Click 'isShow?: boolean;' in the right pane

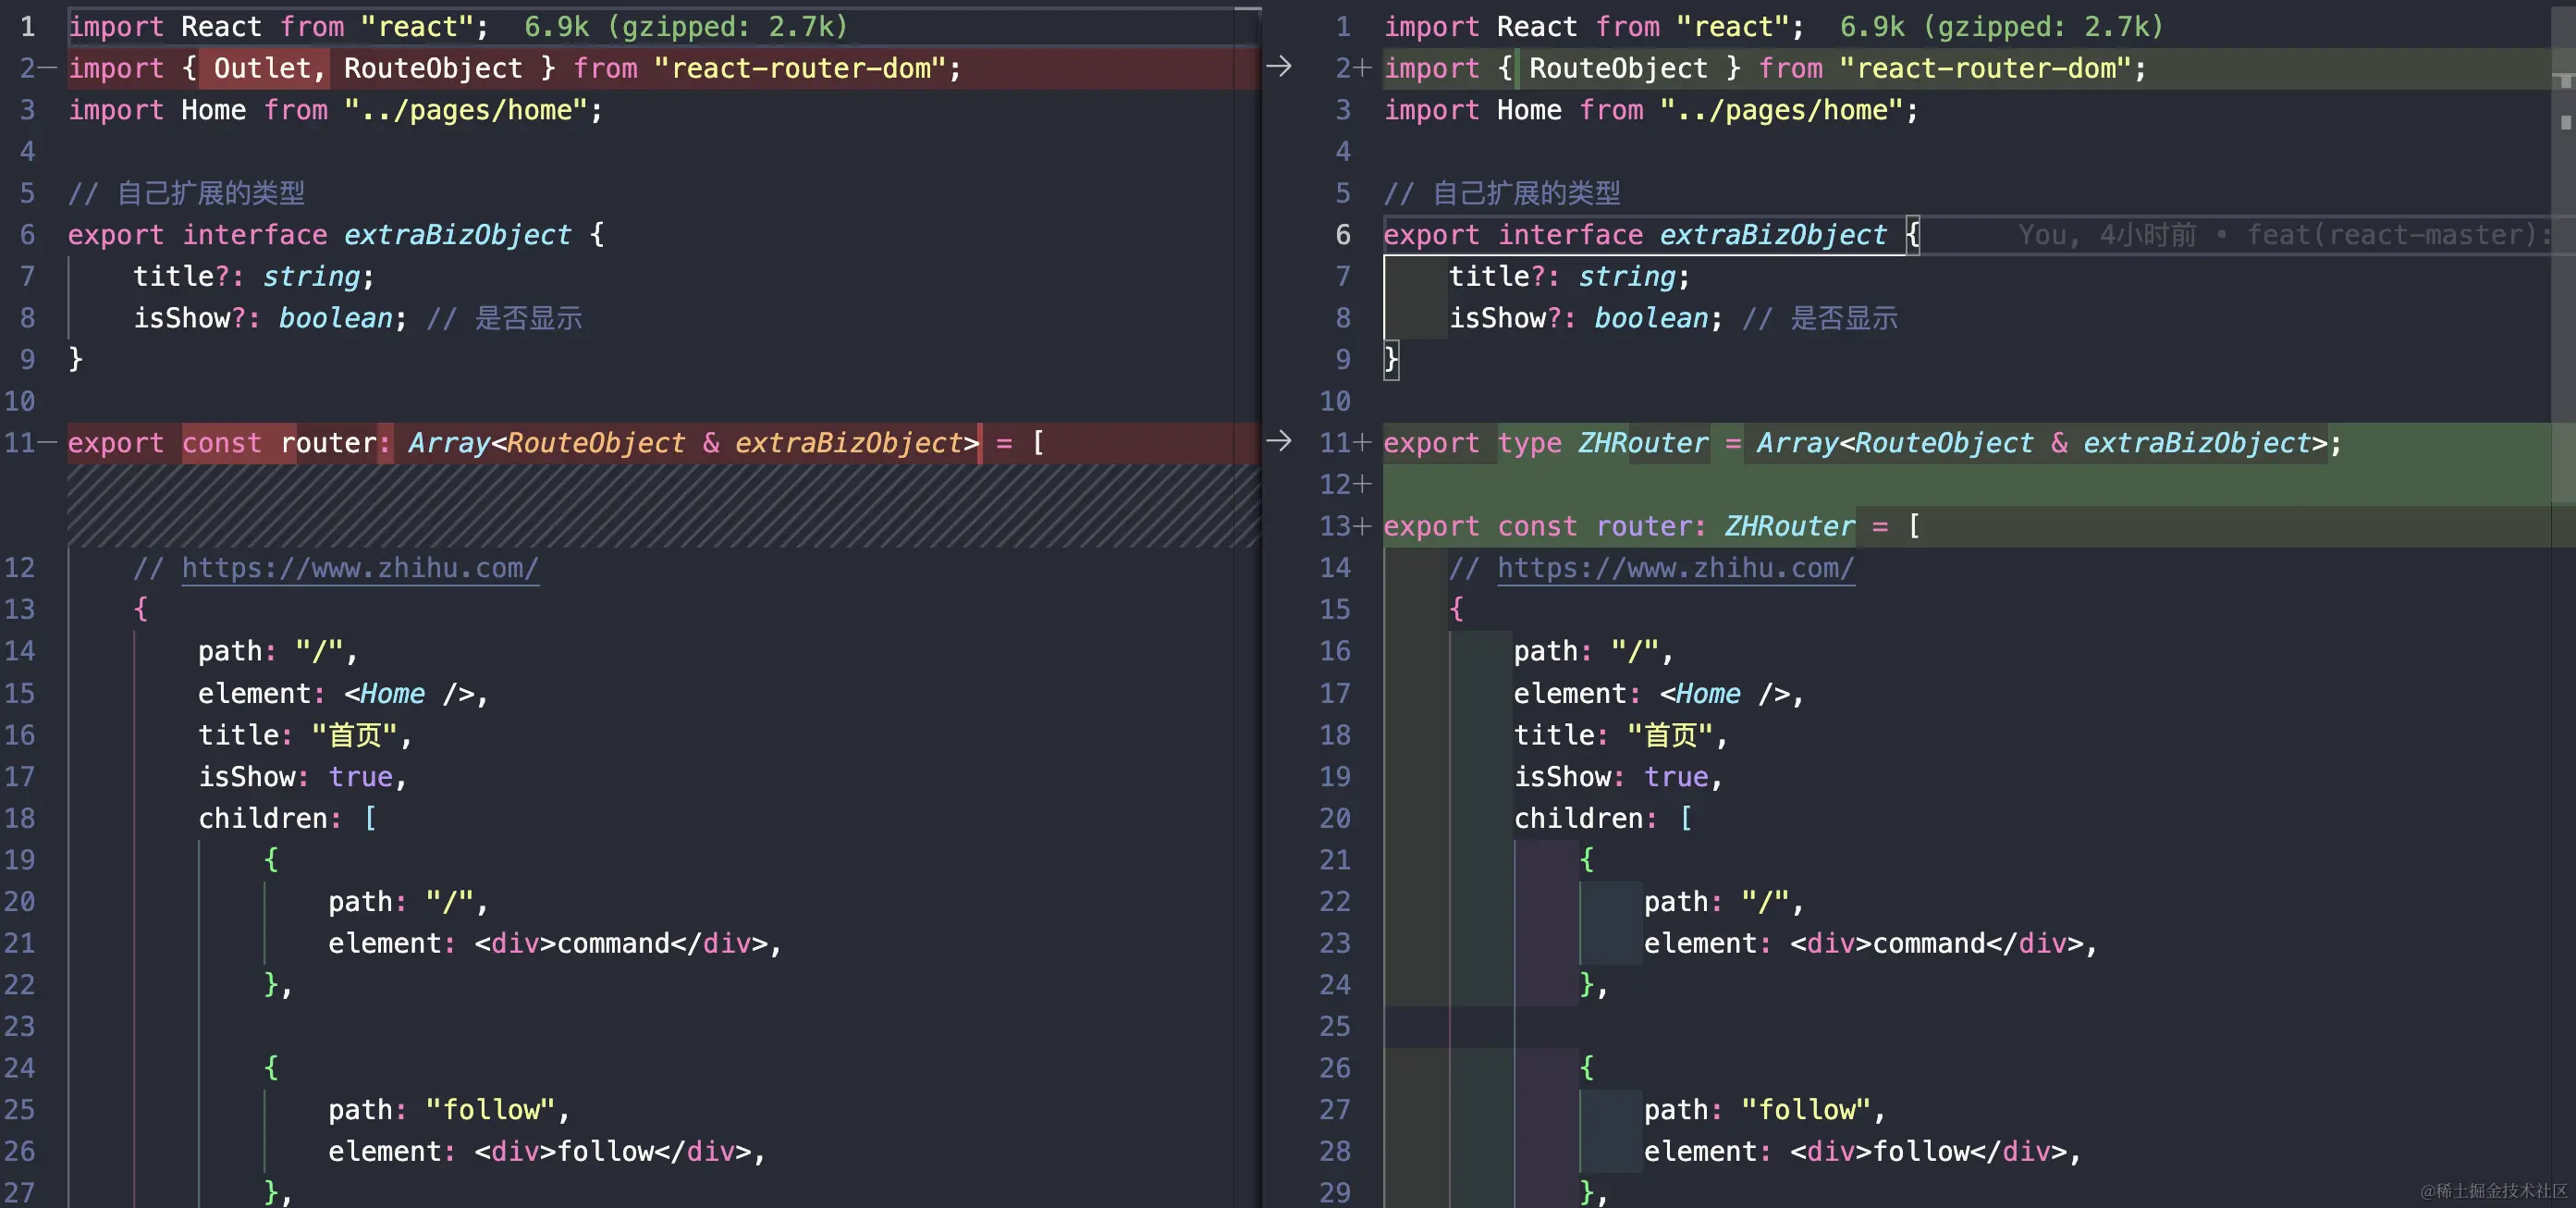point(1586,318)
